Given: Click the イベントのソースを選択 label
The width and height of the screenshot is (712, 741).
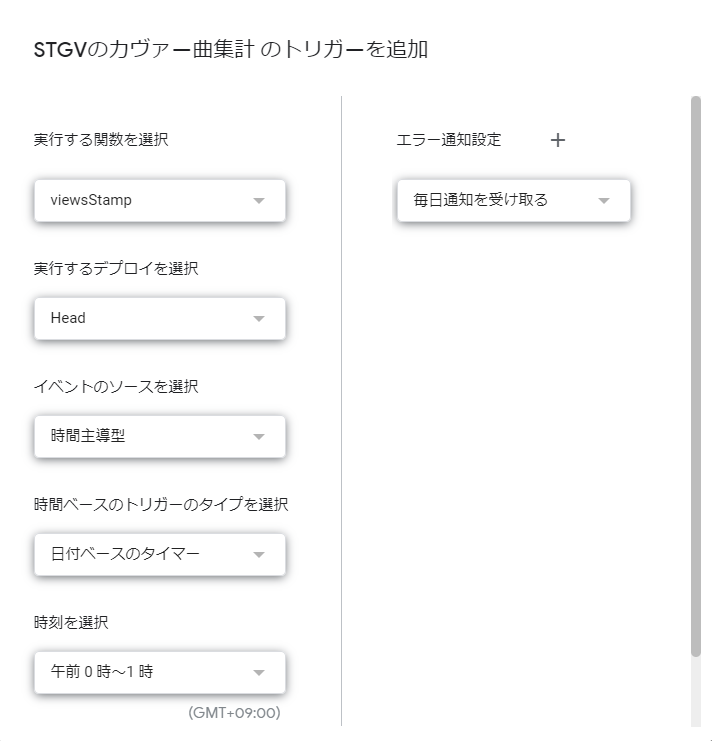Looking at the screenshot, I should click(x=116, y=386).
